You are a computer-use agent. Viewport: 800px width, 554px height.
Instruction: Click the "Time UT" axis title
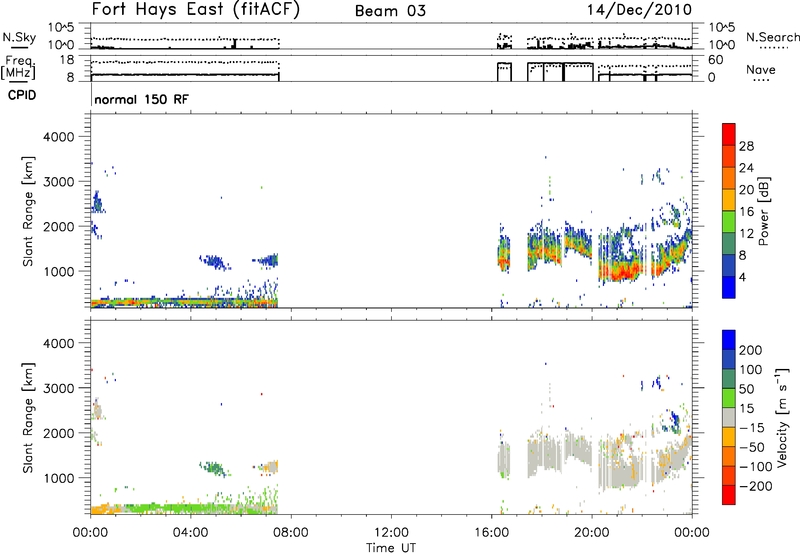(391, 547)
